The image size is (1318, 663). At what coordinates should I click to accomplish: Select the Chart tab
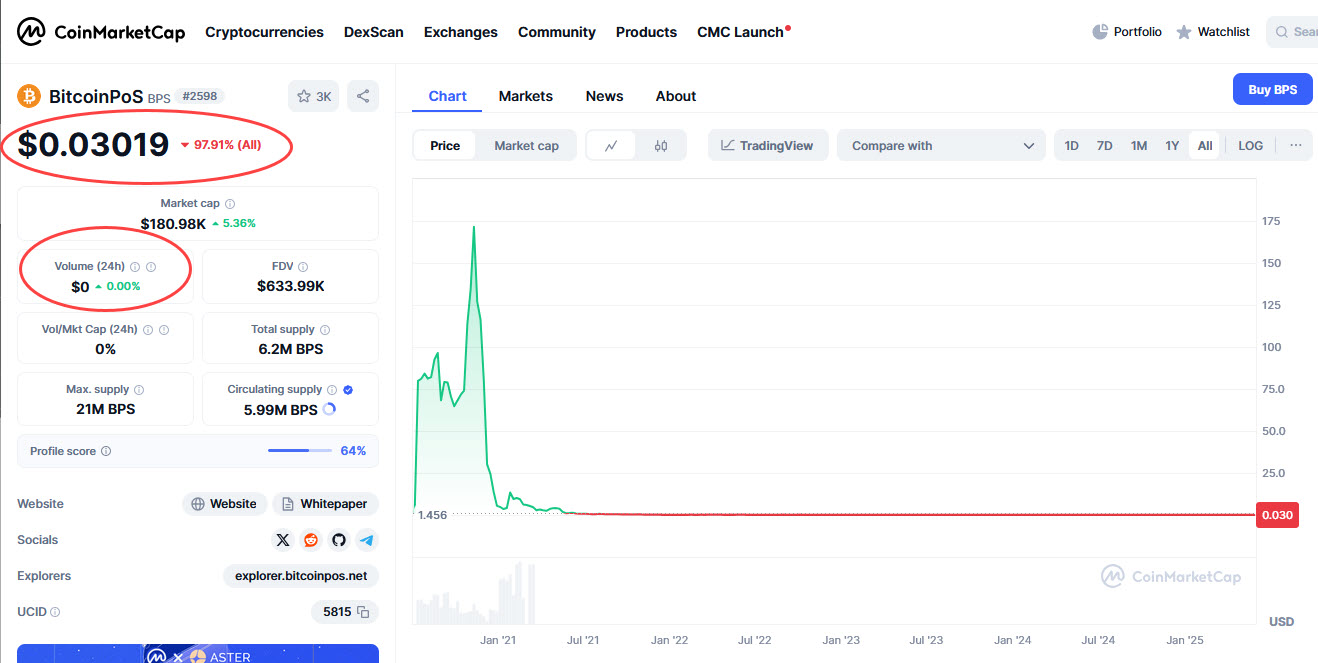447,96
